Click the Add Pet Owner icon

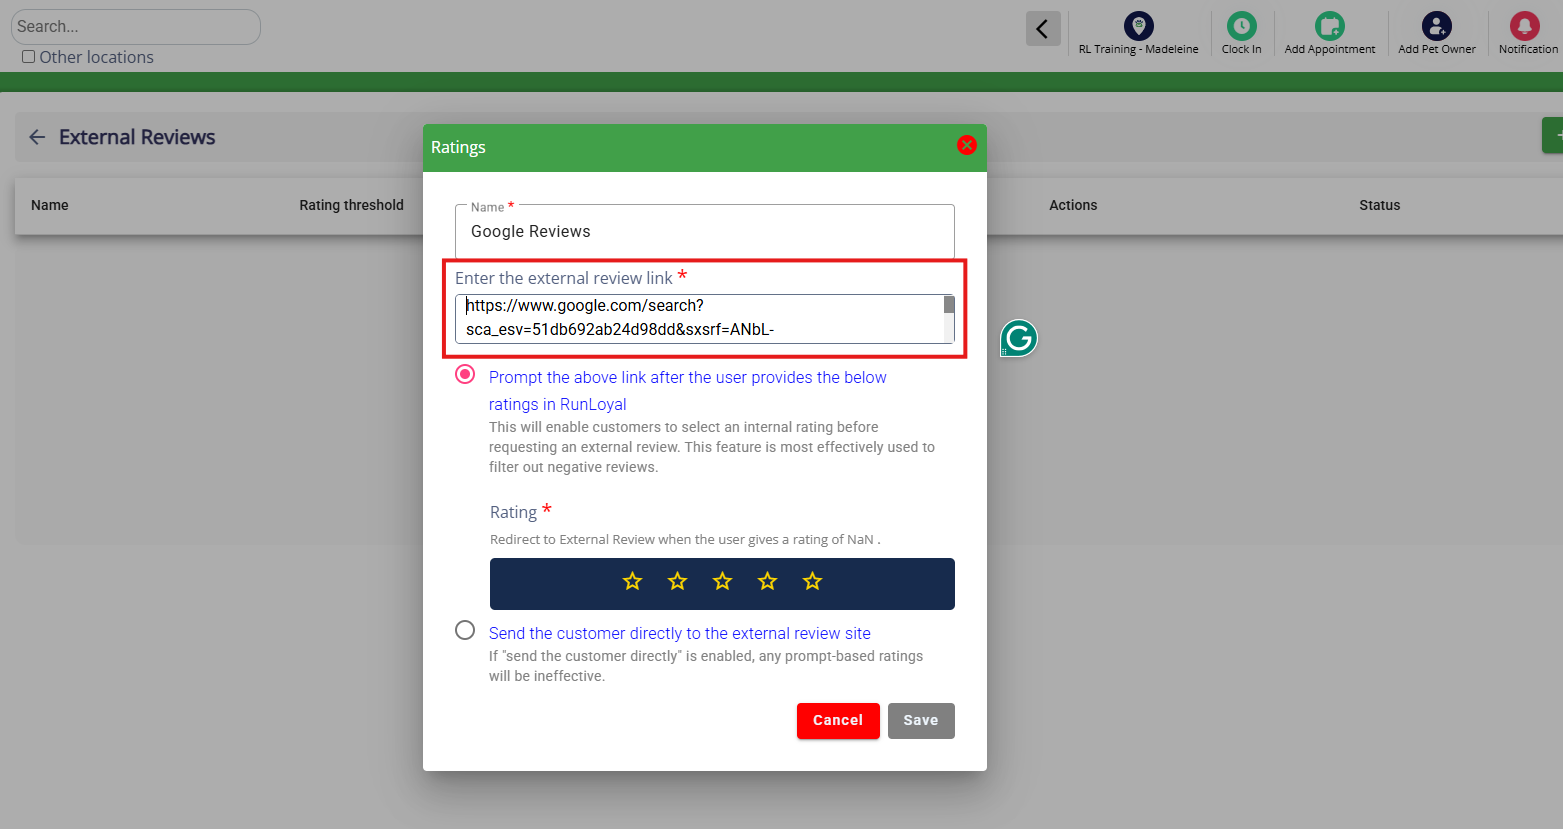1437,25
